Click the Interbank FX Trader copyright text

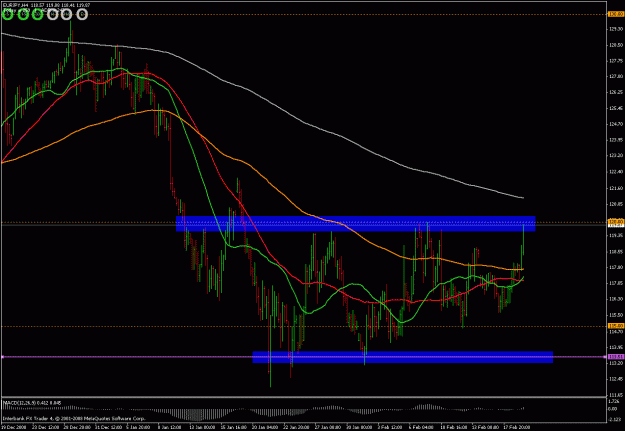point(74,419)
